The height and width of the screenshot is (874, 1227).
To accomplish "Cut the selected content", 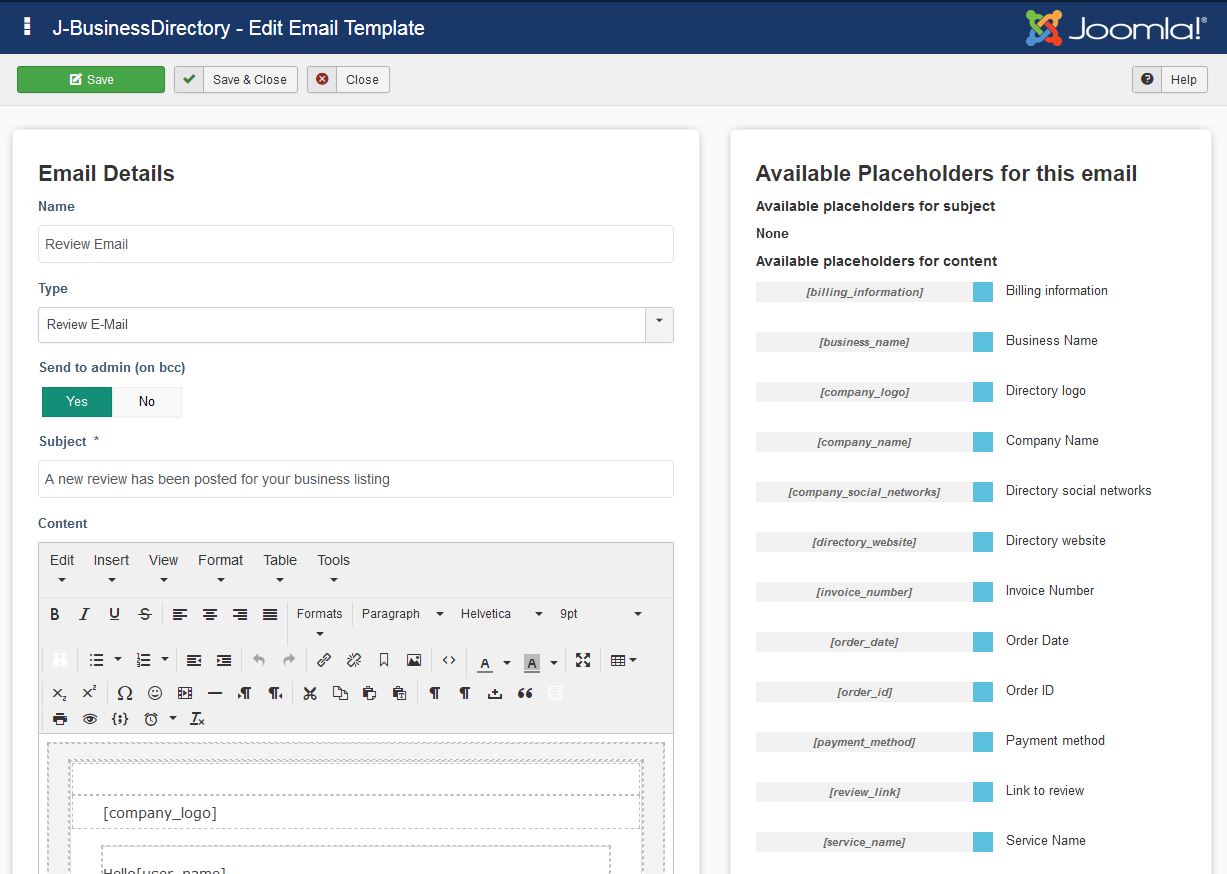I will click(x=310, y=693).
